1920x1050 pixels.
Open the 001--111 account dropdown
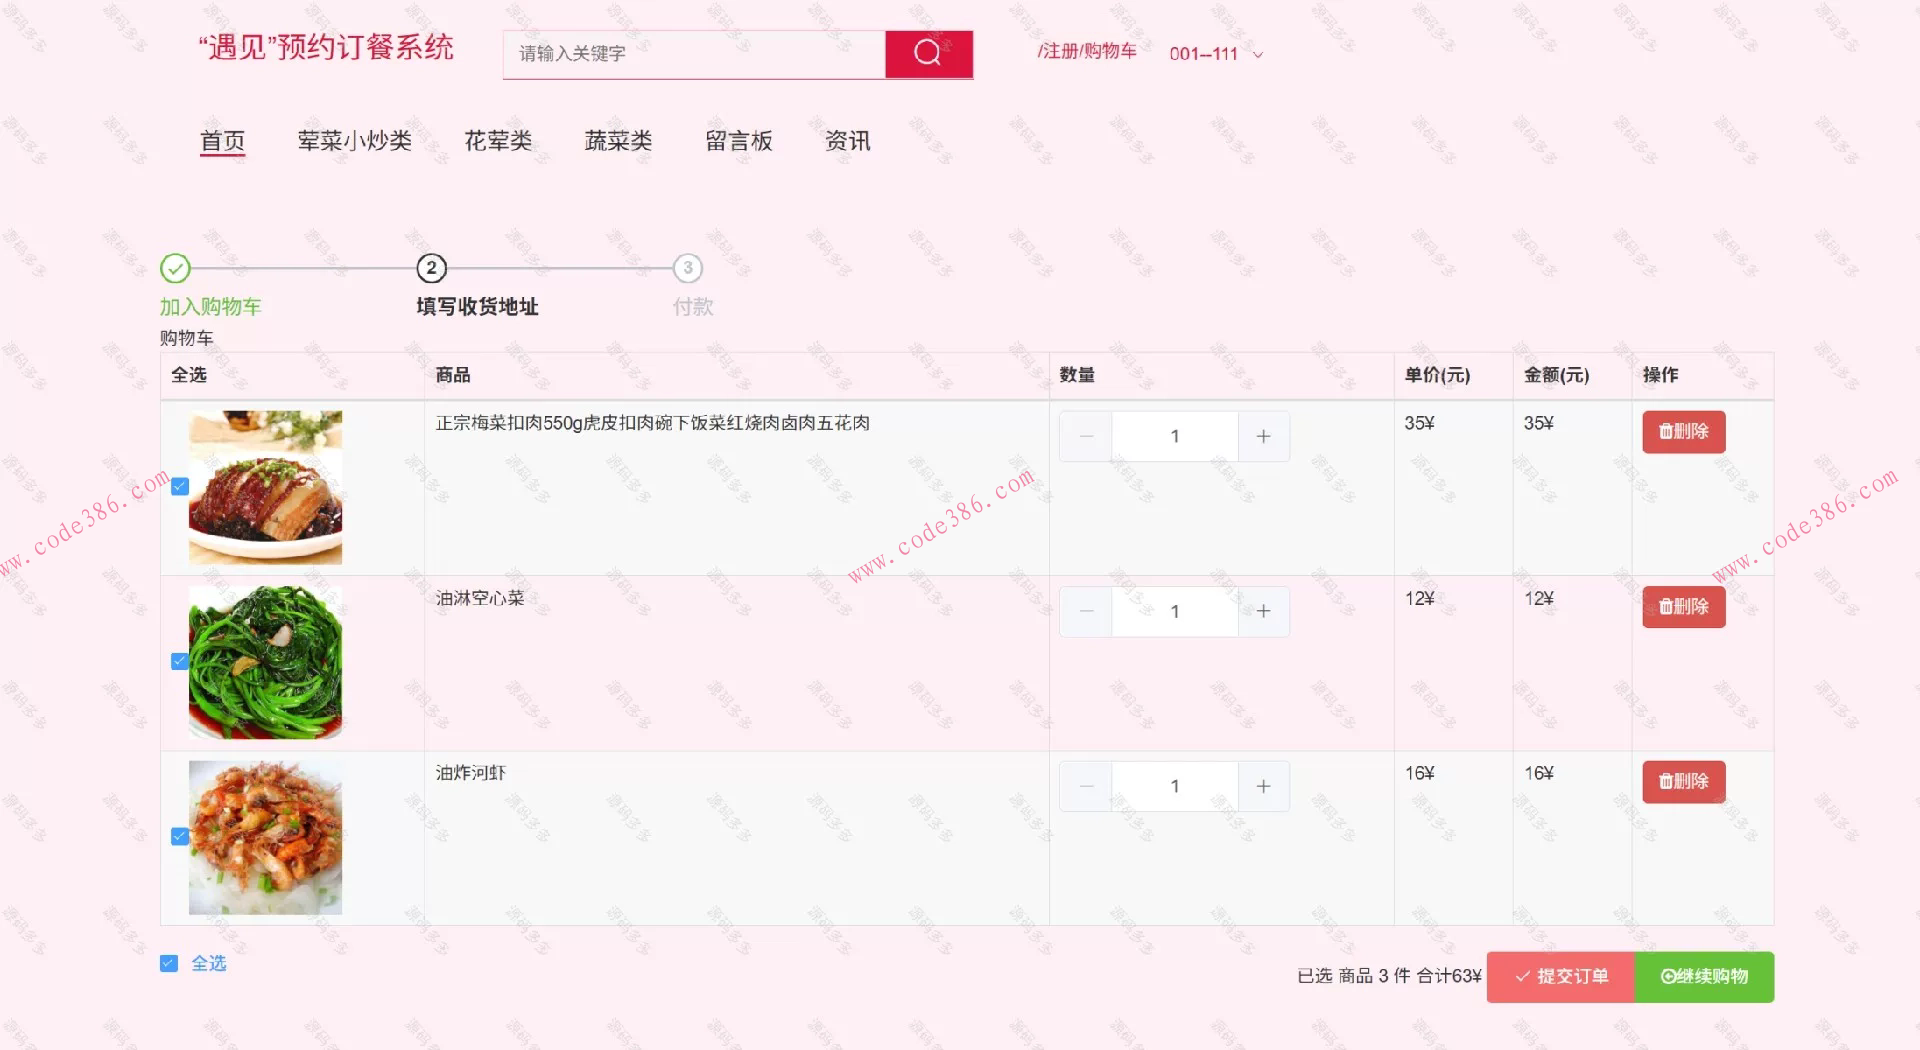pyautogui.click(x=1203, y=54)
